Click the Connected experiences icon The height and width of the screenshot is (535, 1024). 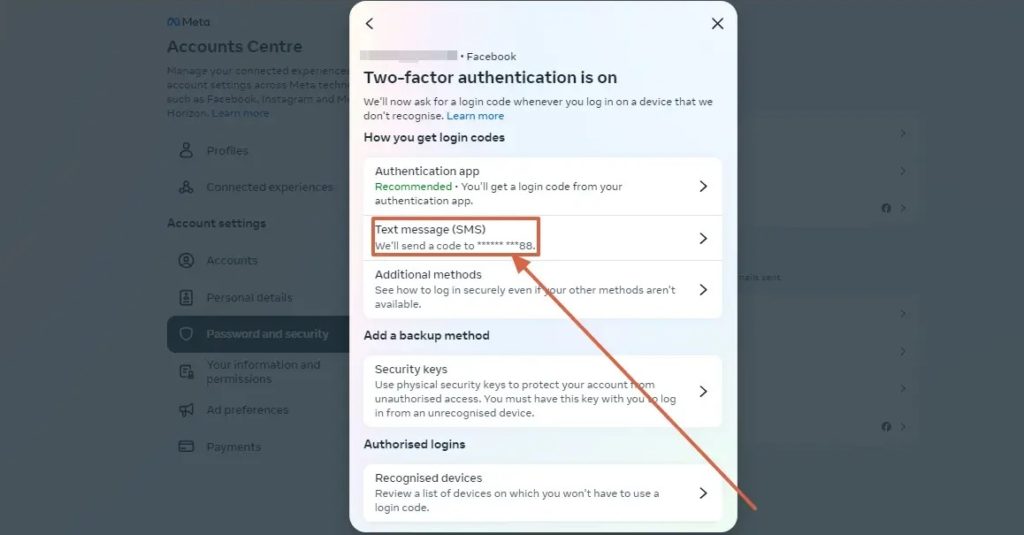186,187
